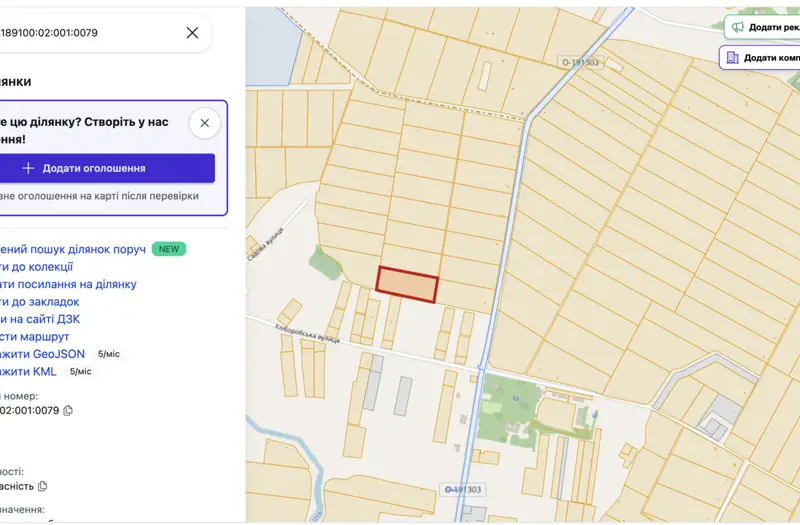Click the megaphone icon for adding advertisement
This screenshot has width=800, height=525.
[738, 27]
